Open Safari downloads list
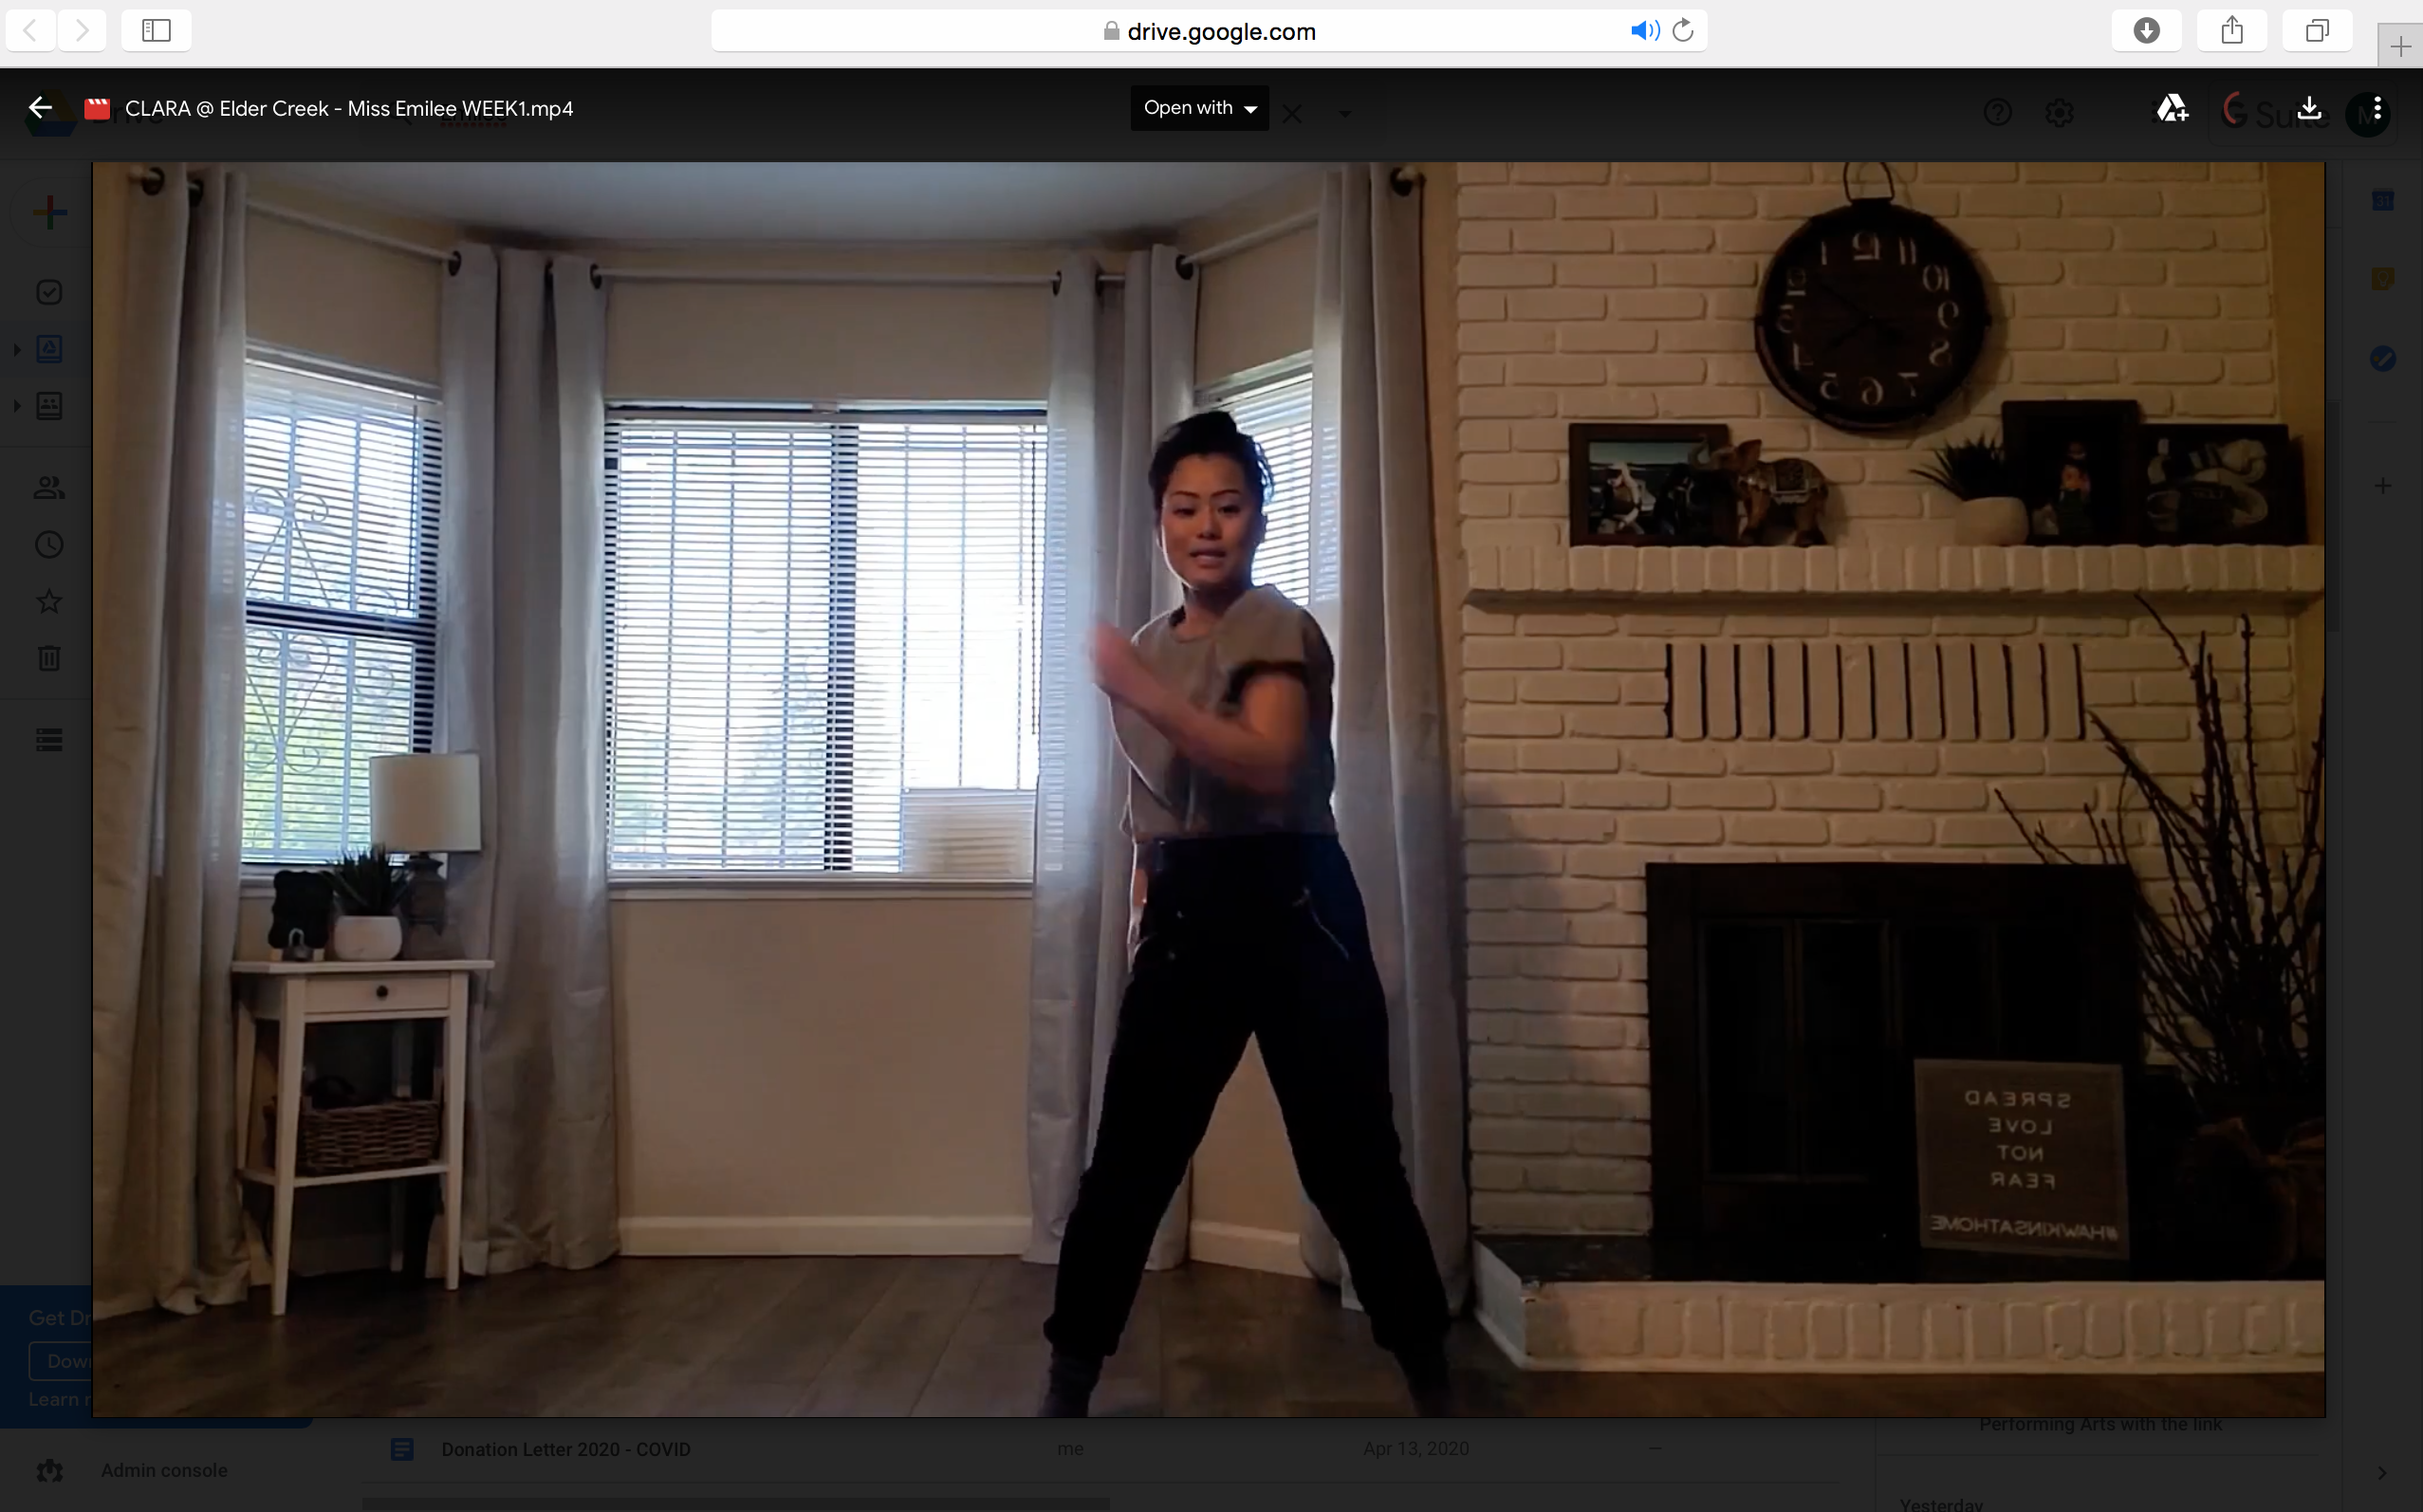 2146,31
